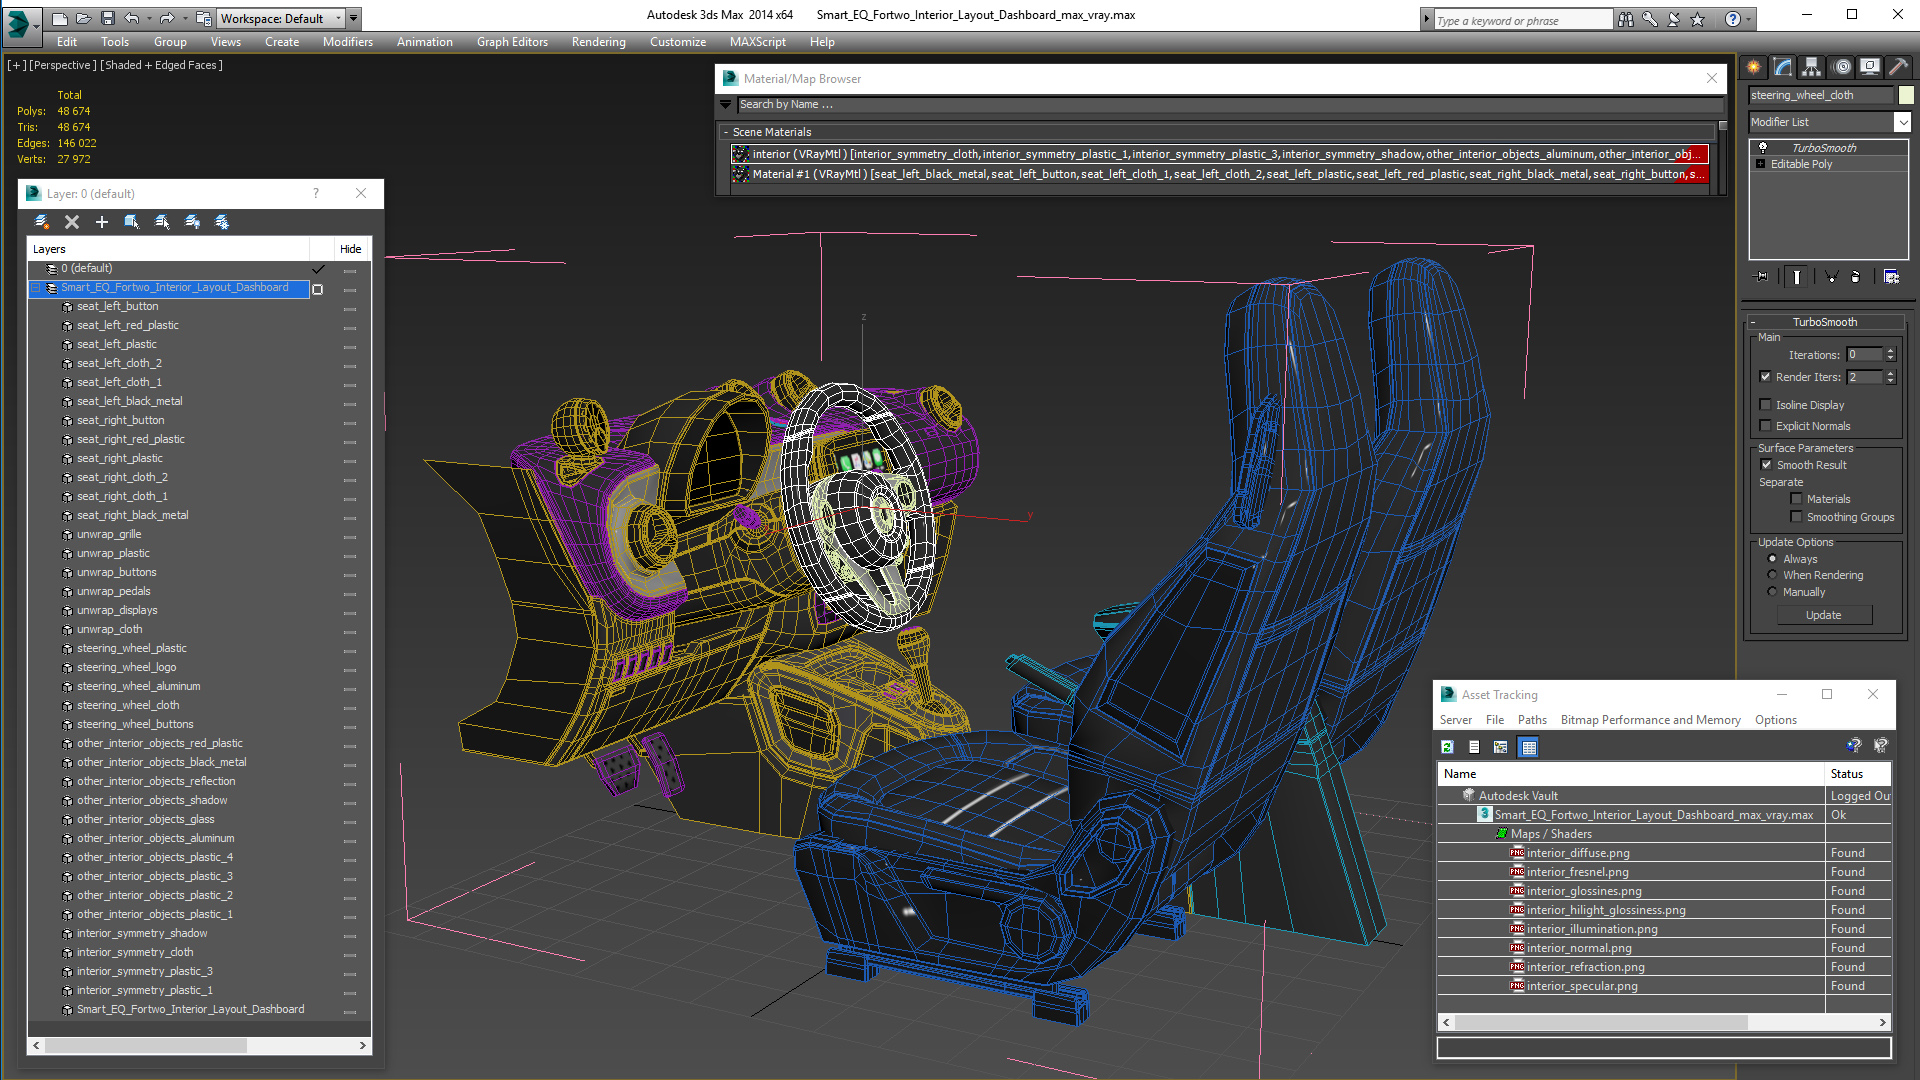Delete highlighted layer X icon

pyautogui.click(x=72, y=222)
